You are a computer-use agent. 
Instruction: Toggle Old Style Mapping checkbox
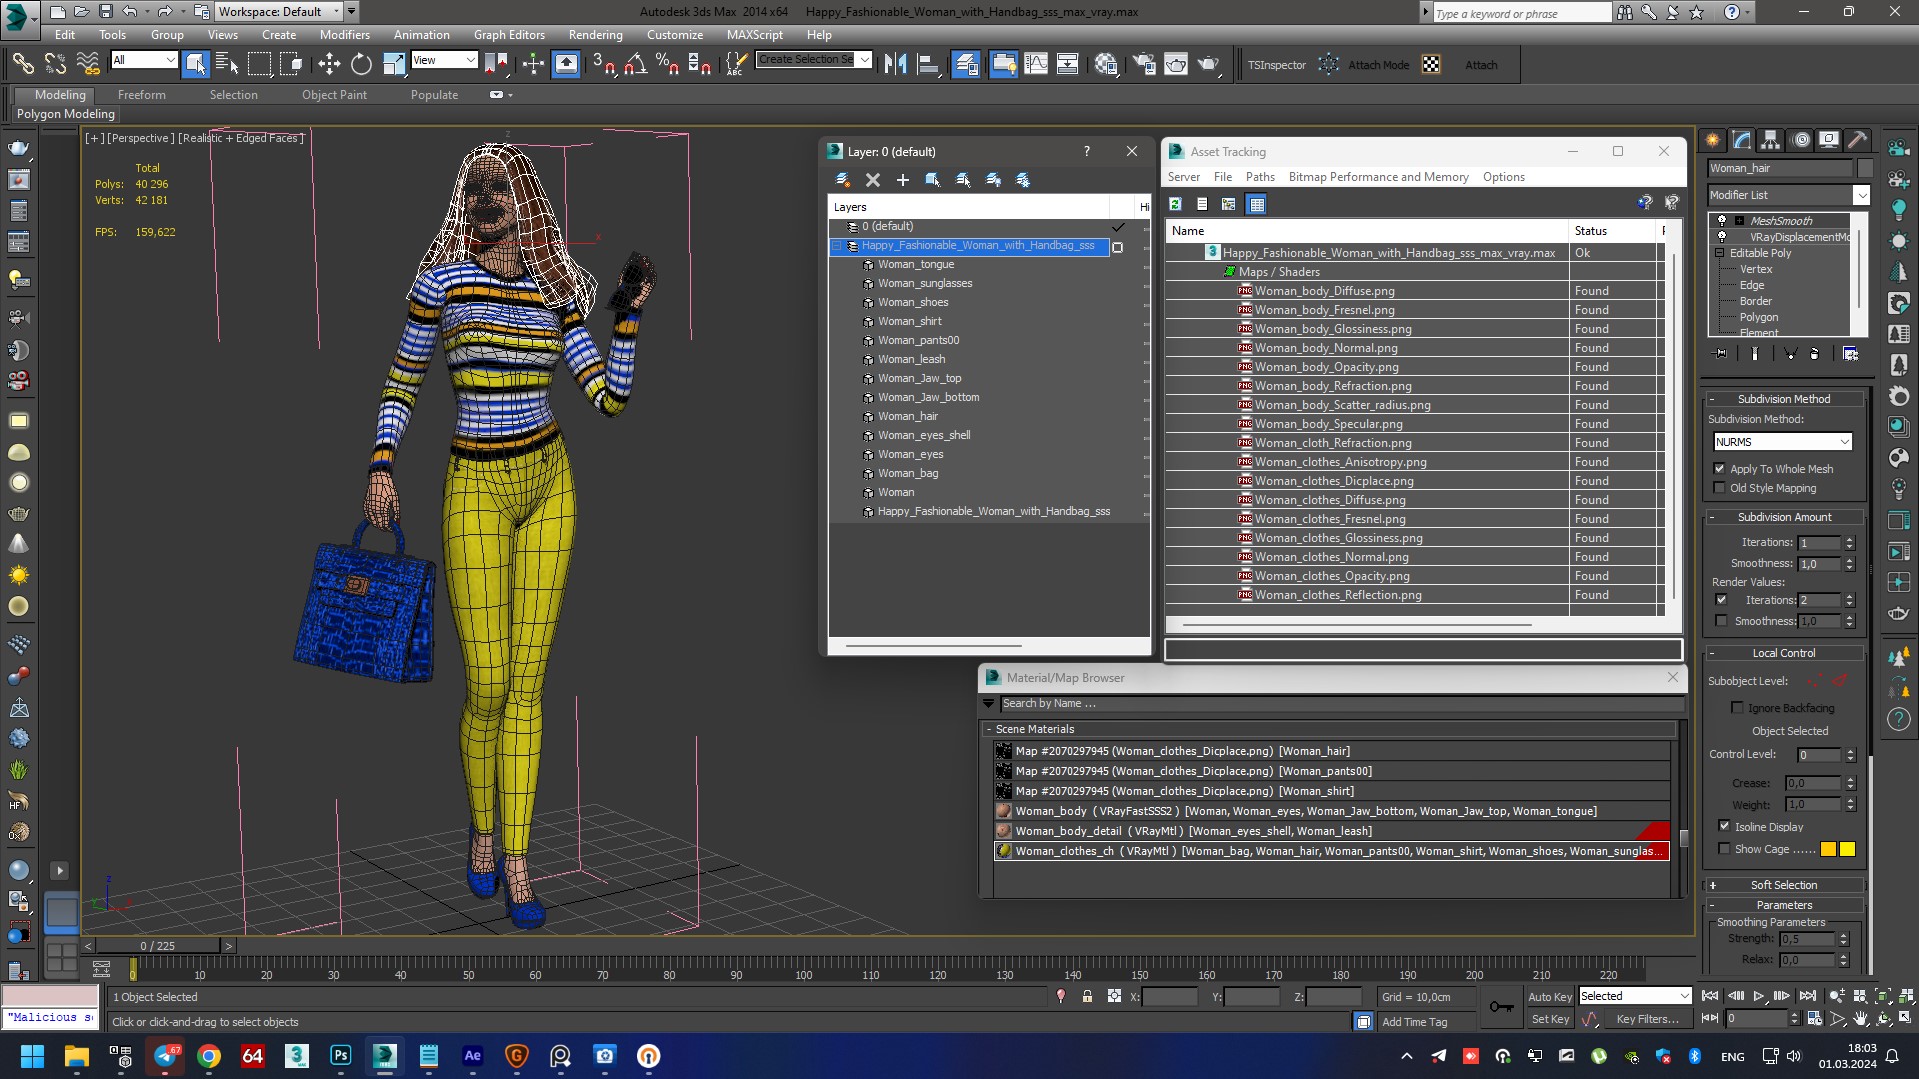pos(1720,488)
